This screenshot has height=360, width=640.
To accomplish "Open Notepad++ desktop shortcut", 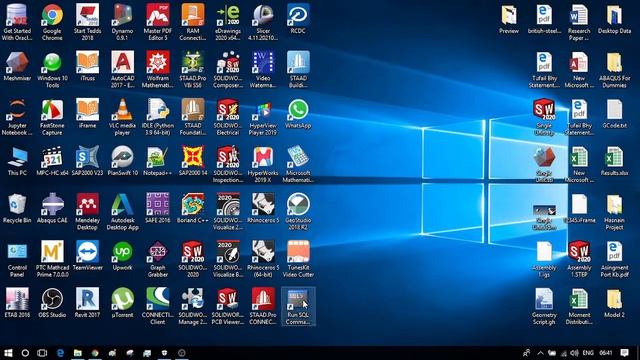I will [x=158, y=161].
